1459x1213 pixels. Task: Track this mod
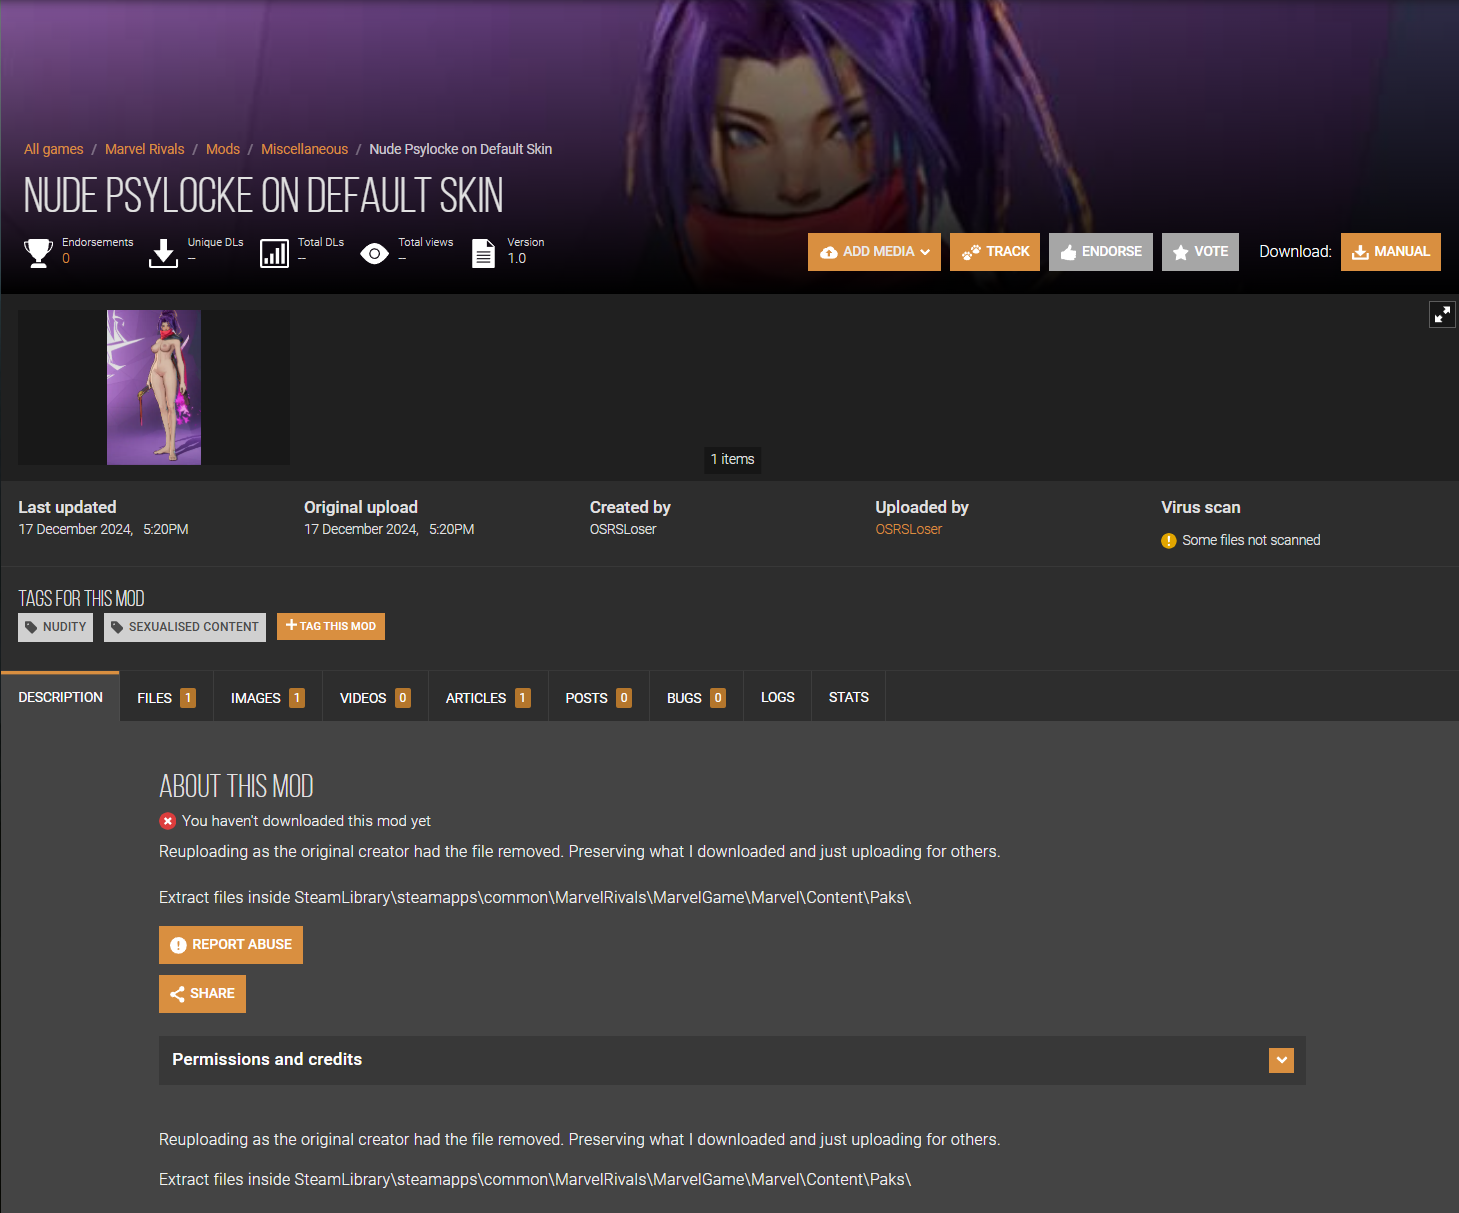(x=994, y=252)
